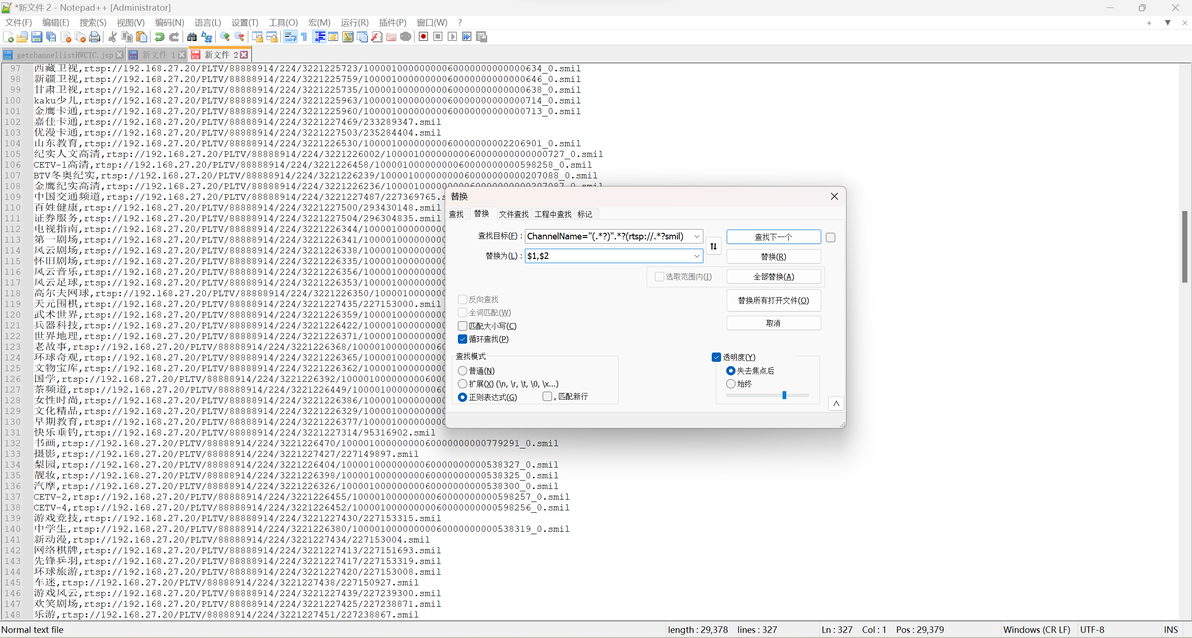
Task: Click the editor vertical scrollbar thumb
Action: (1185, 246)
